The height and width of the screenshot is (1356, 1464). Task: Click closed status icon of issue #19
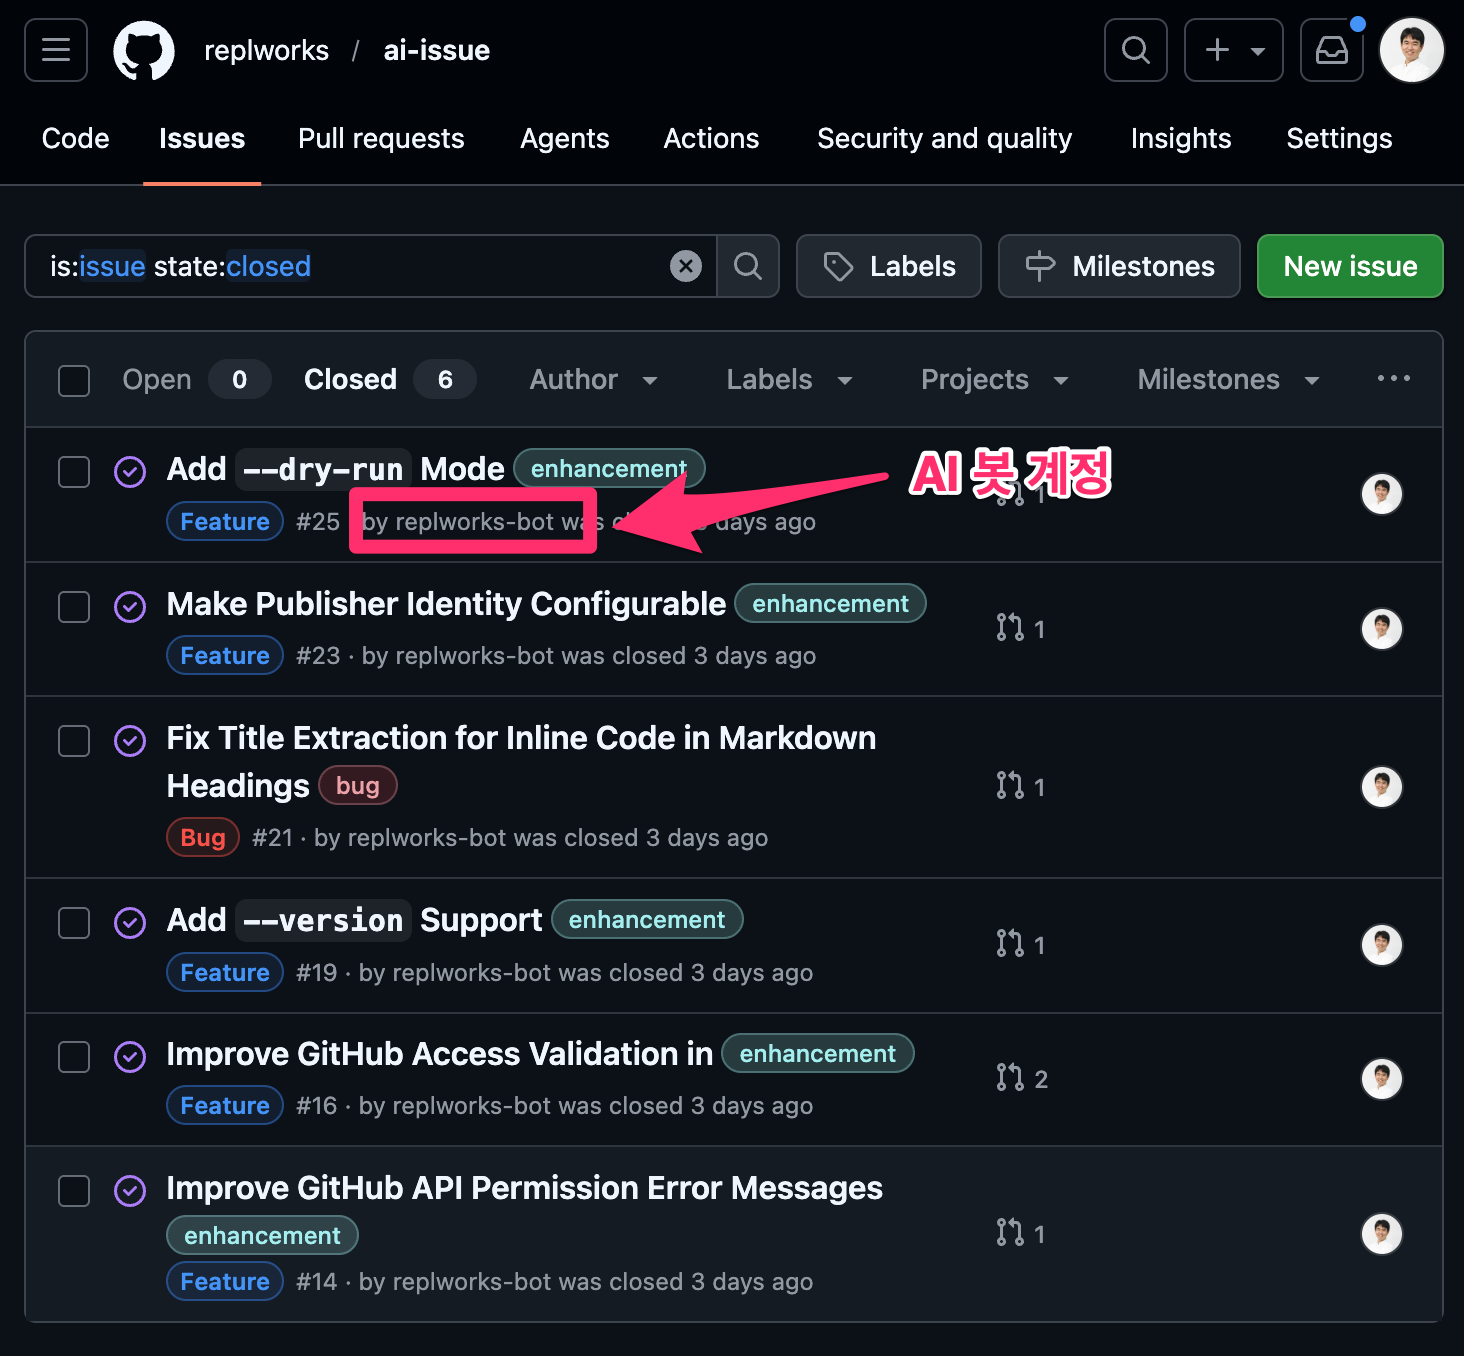[x=130, y=922]
